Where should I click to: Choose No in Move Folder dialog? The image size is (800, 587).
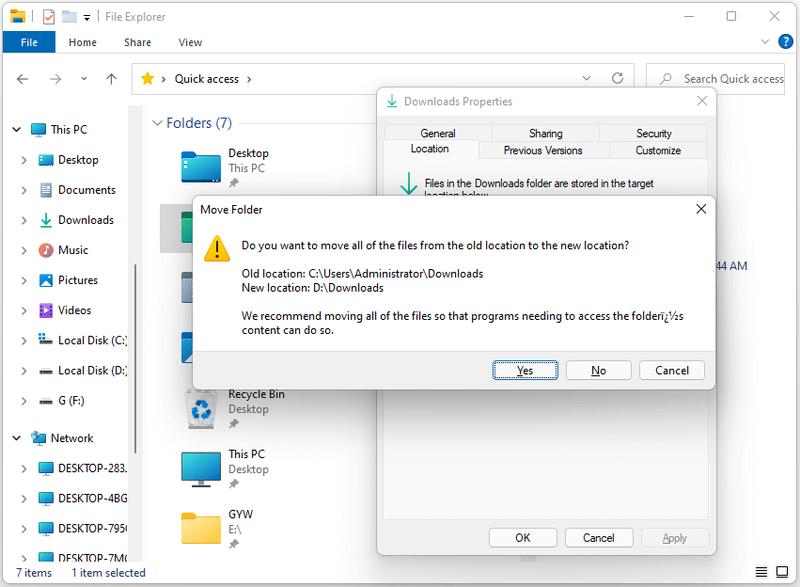point(598,370)
